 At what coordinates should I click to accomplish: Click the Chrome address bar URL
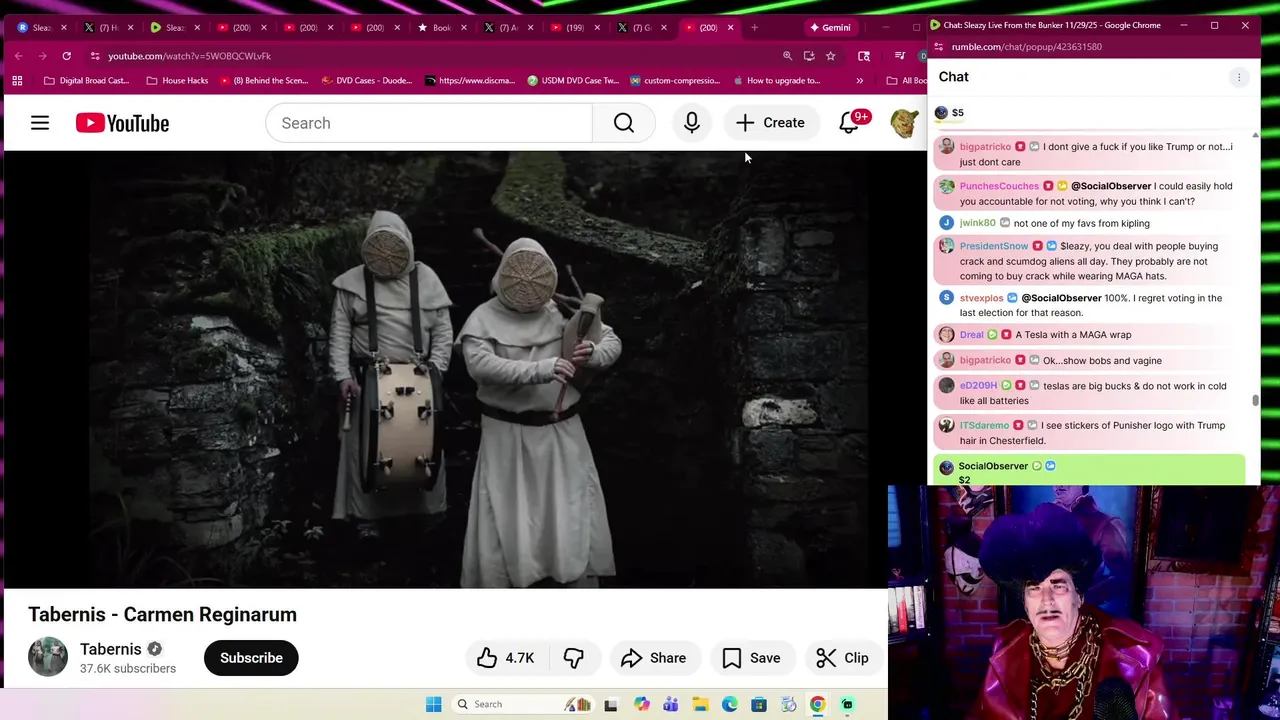(x=190, y=56)
